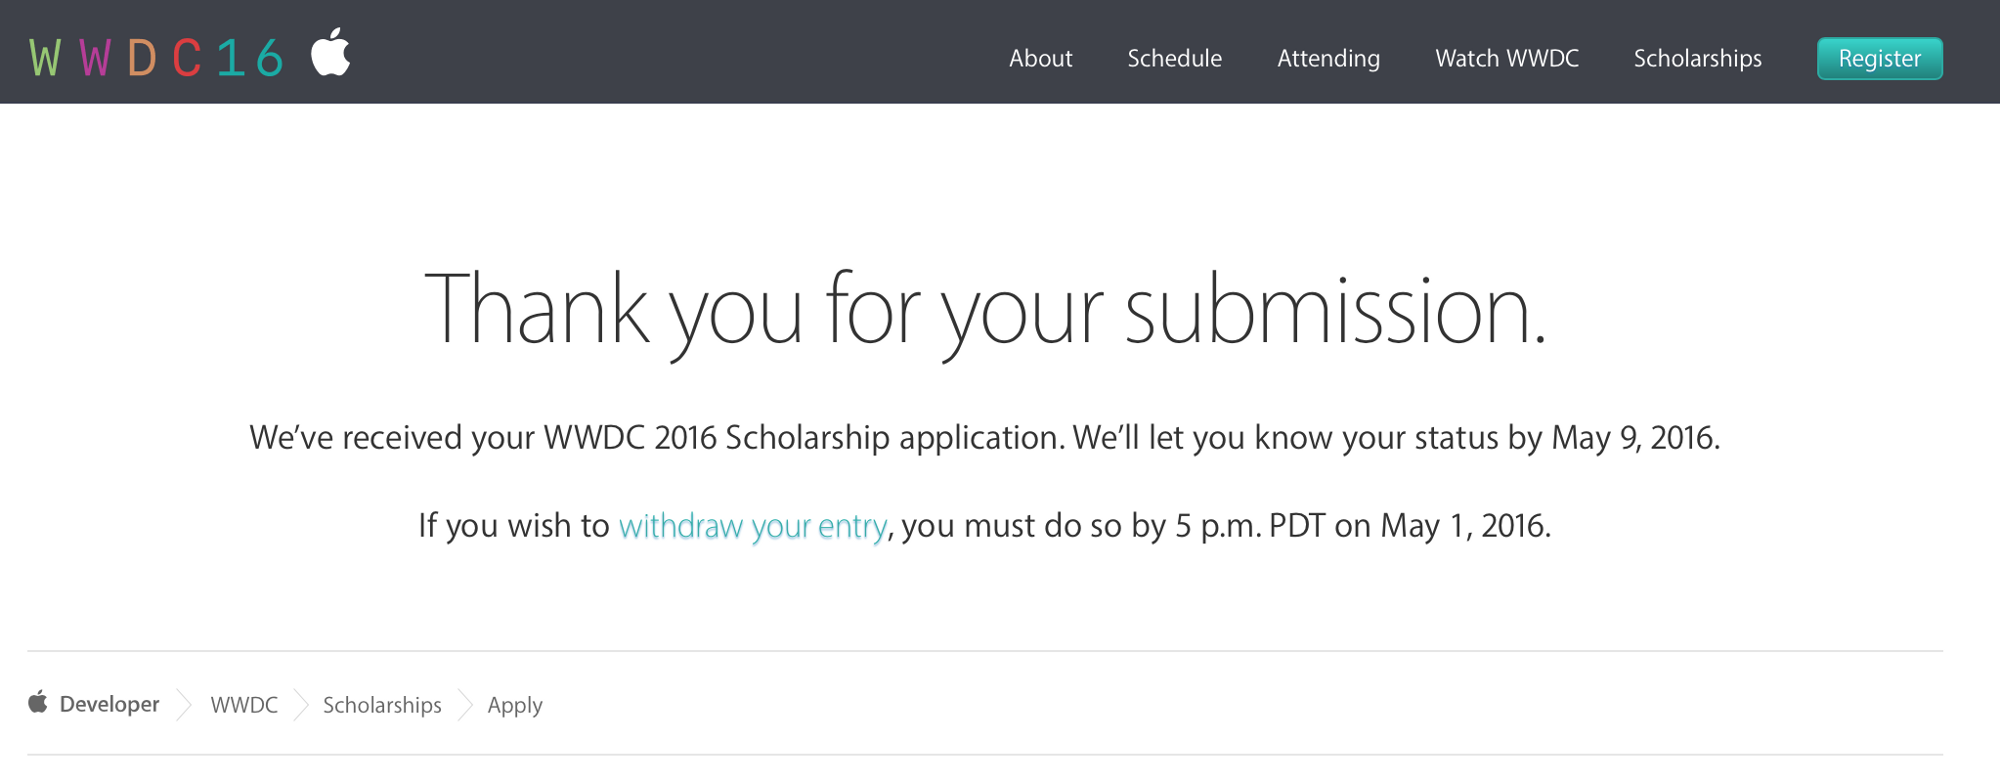Click the Apple icon in the breadcrumb trail
This screenshot has height=776, width=2000.
pos(39,703)
